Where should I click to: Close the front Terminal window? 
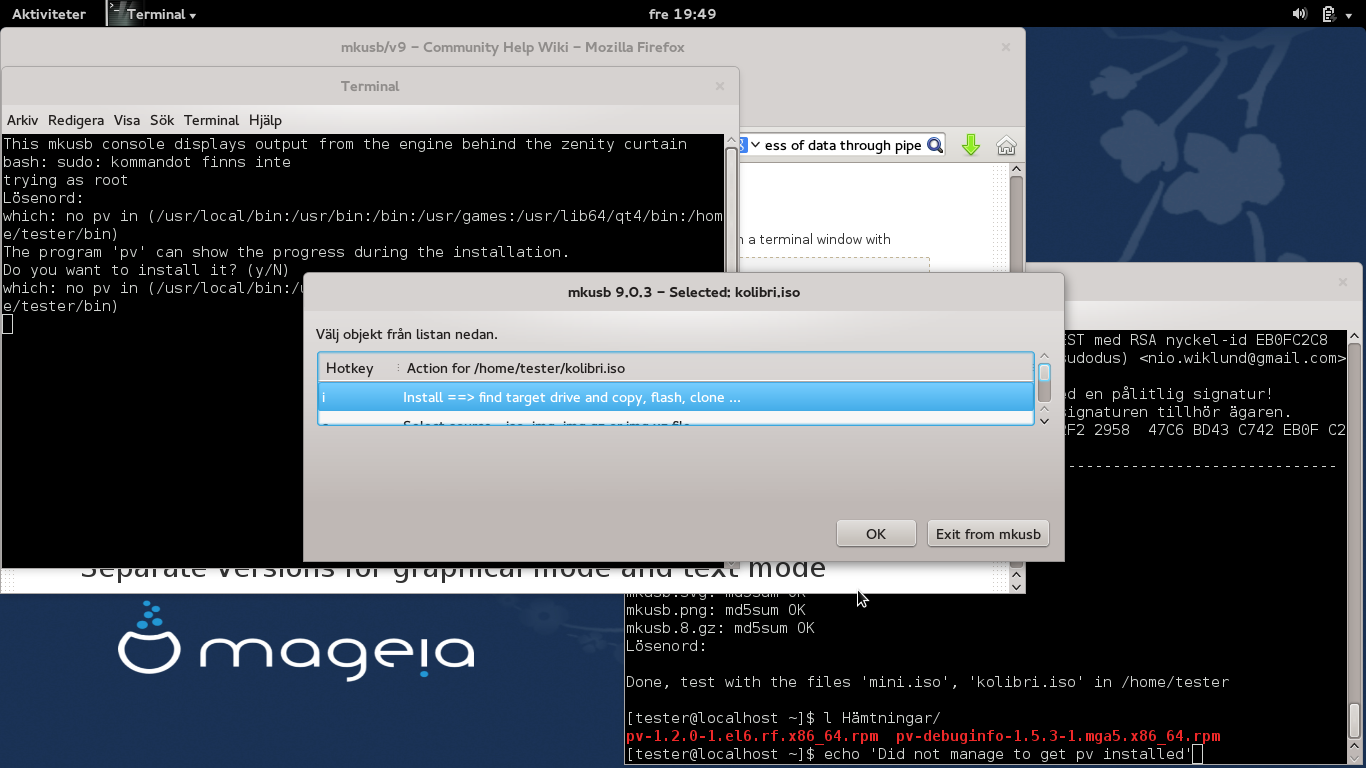point(720,86)
